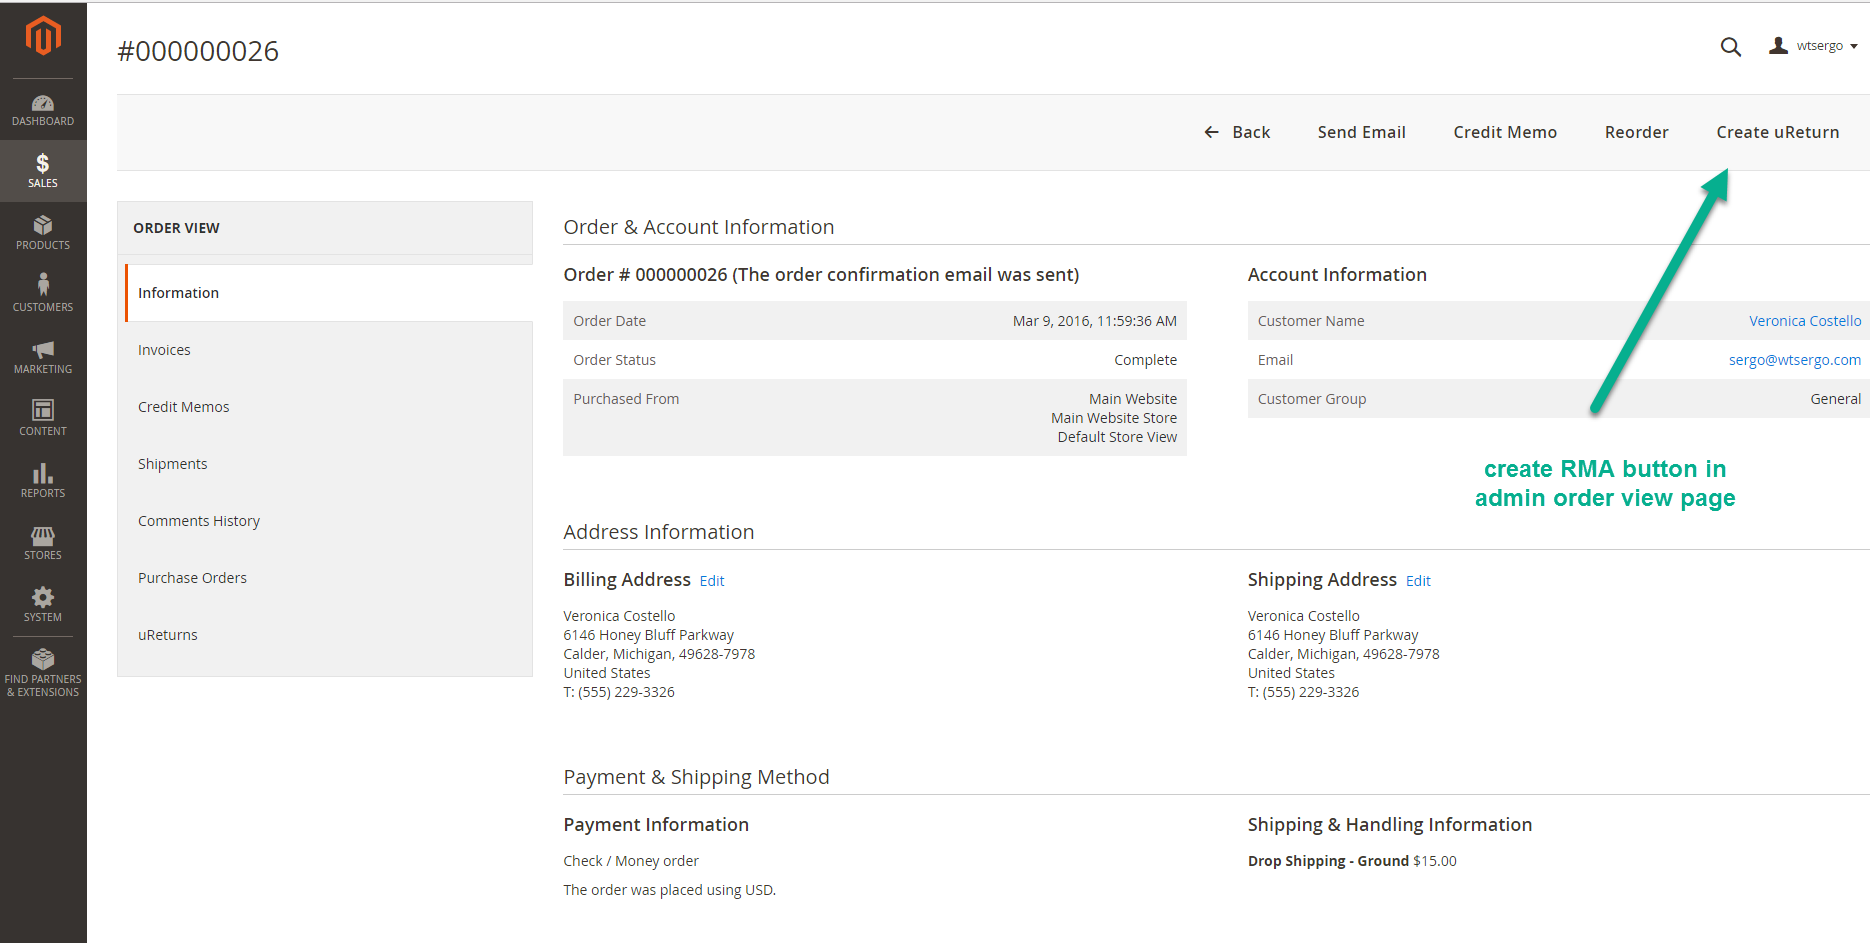Image resolution: width=1870 pixels, height=943 pixels.
Task: Click the Check / Money order text
Action: click(631, 861)
